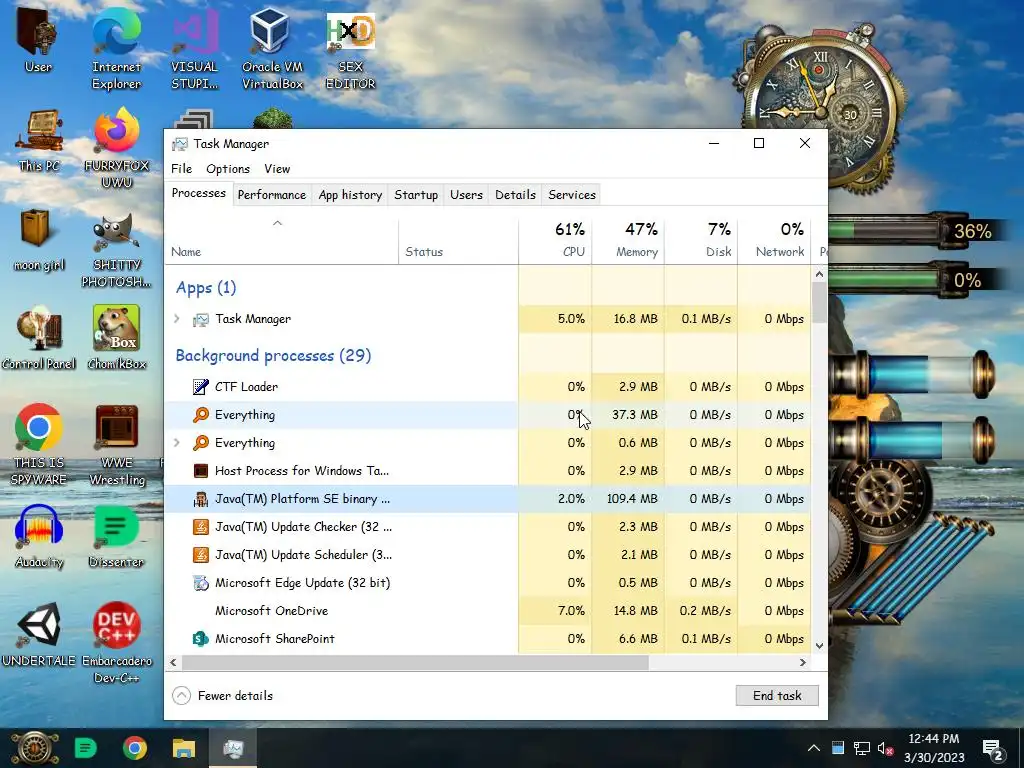The width and height of the screenshot is (1024, 768).
Task: Open the VISUAL STUPI... desktop icon
Action: coord(194,47)
